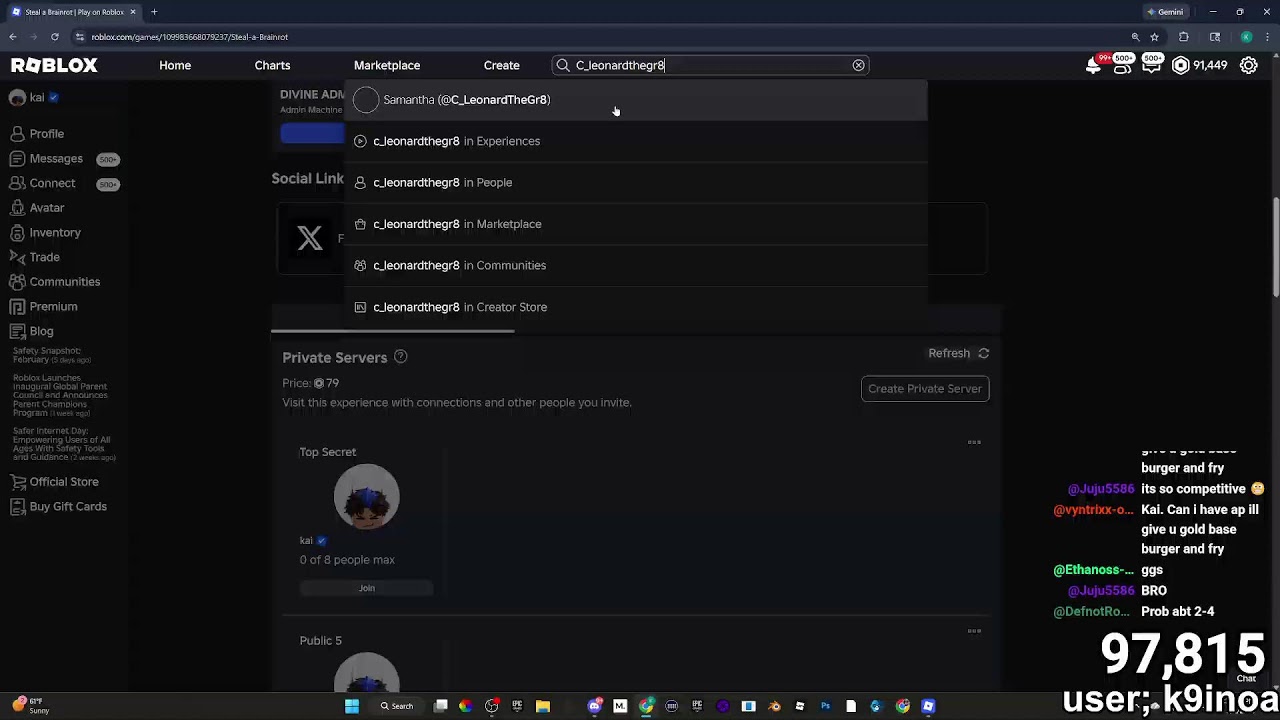Close the Steal a Brainrot browser tab
The width and height of the screenshot is (1280, 720).
pyautogui.click(x=133, y=12)
